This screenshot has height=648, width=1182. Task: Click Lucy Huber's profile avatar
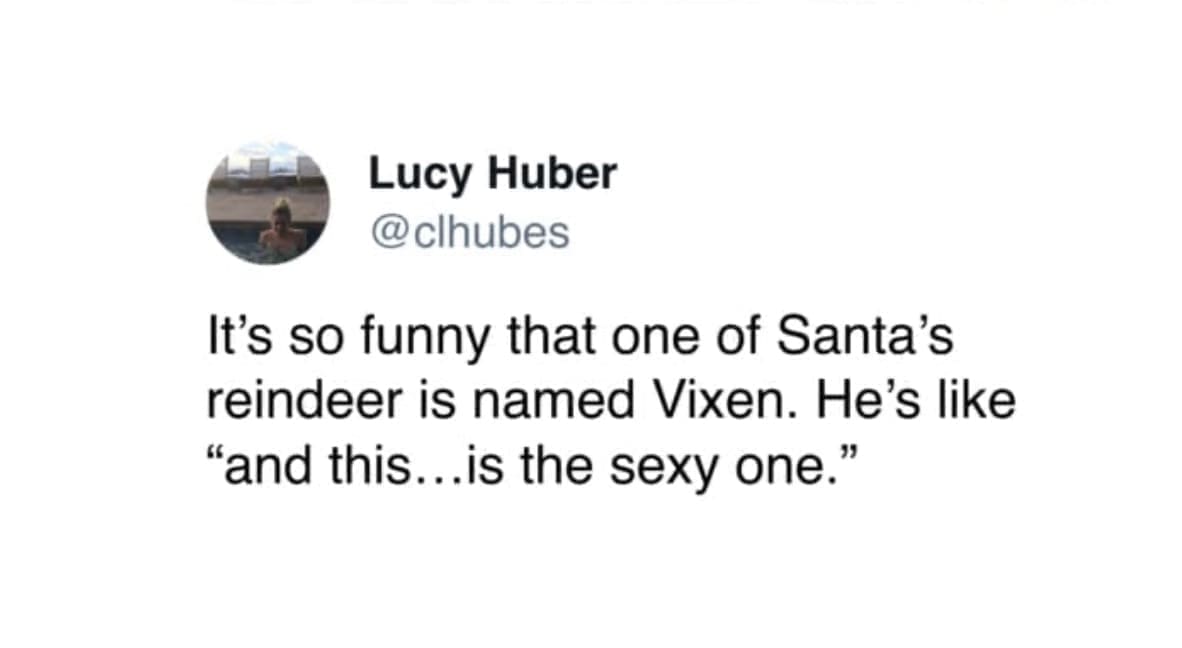[268, 203]
